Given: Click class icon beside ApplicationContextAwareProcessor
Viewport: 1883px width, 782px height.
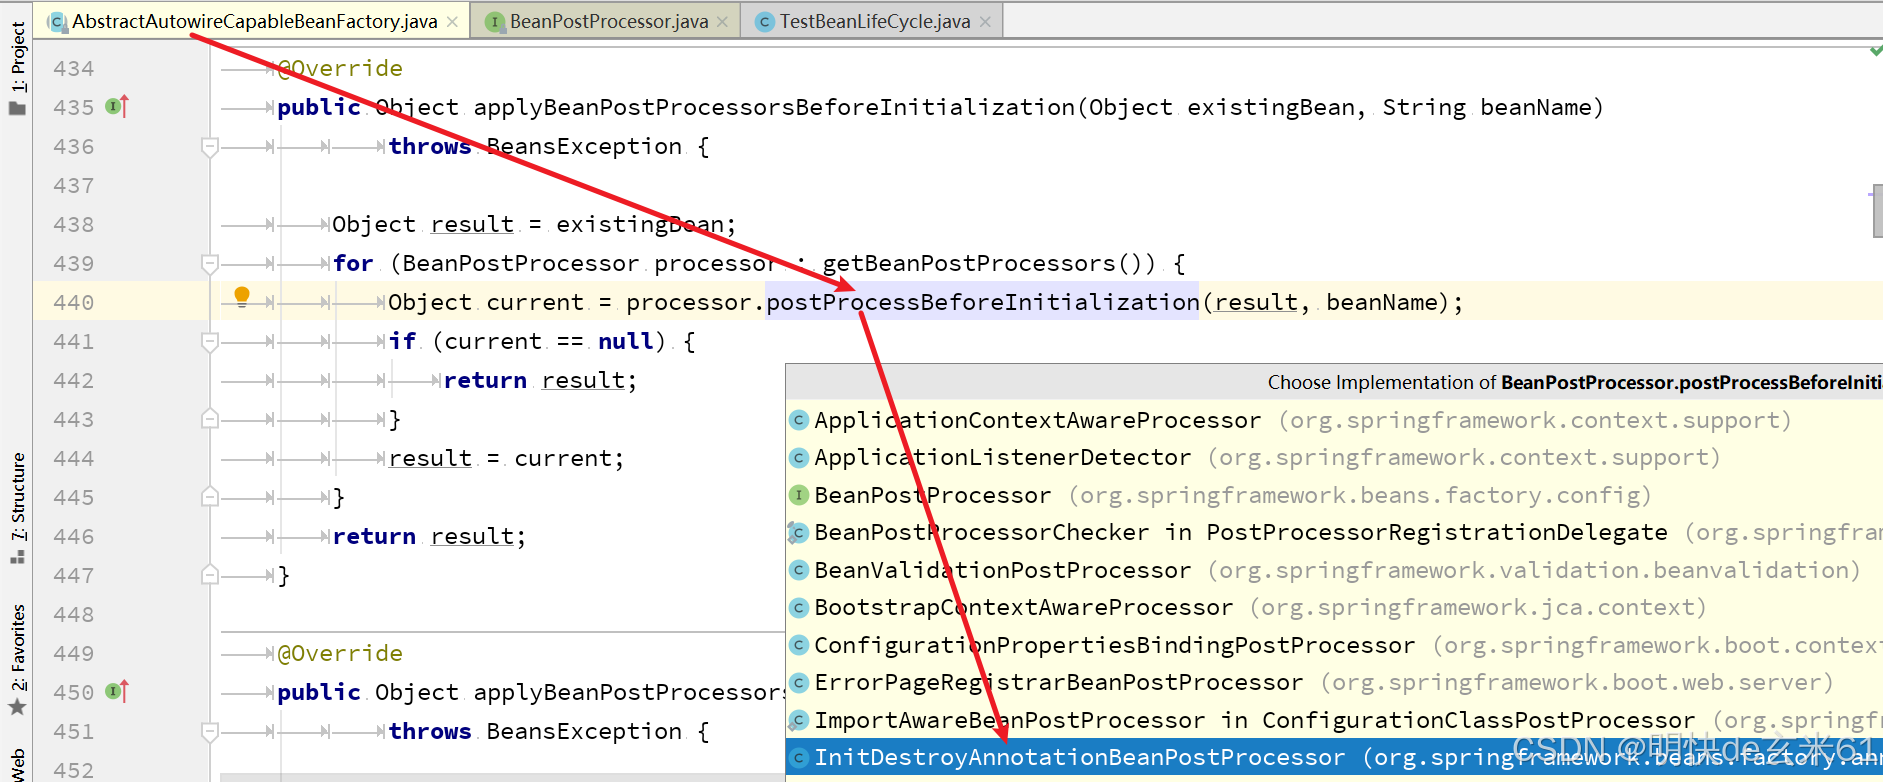Looking at the screenshot, I should tap(798, 420).
